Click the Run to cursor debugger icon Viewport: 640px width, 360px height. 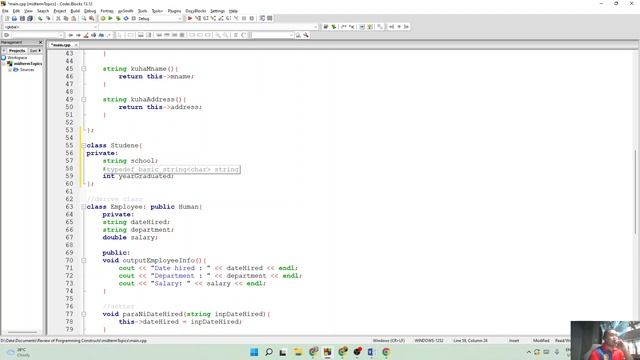point(198,18)
